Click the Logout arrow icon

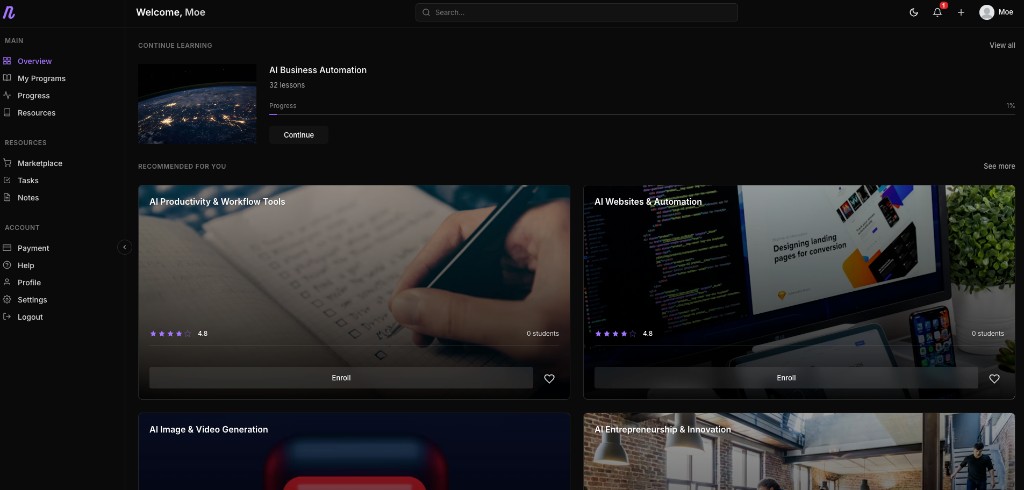pos(7,317)
